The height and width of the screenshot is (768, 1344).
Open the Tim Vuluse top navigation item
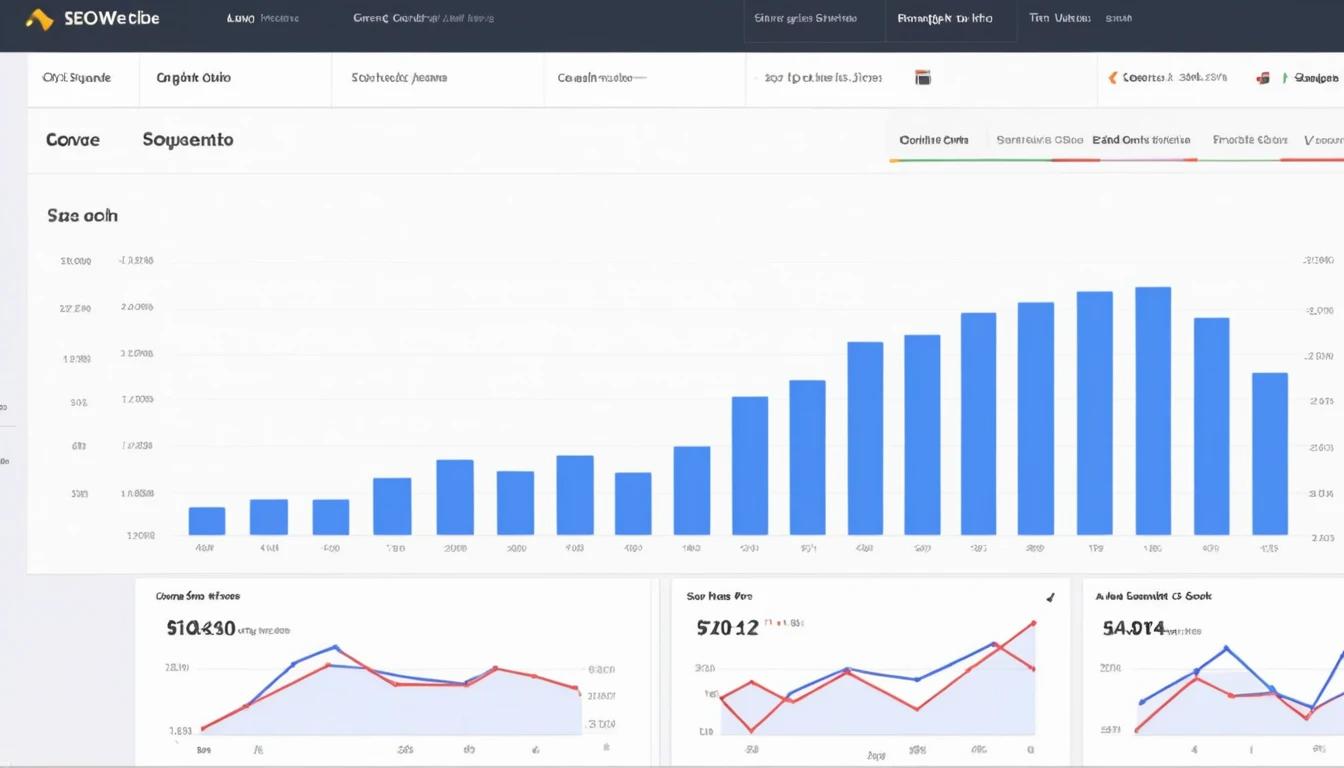point(1059,18)
